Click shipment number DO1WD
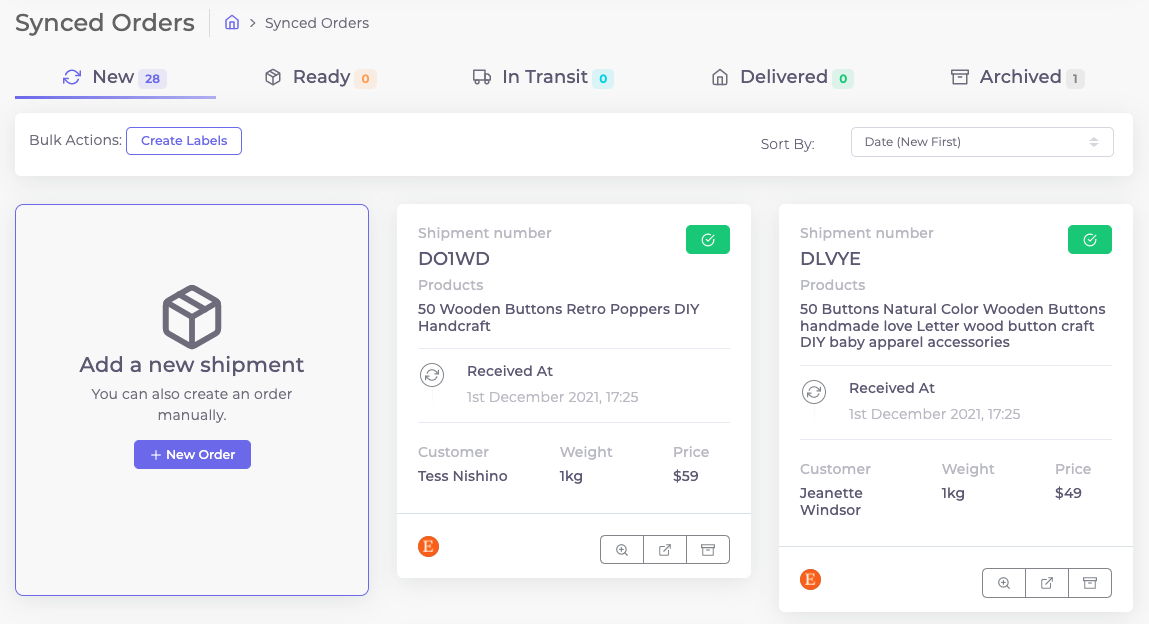 [x=454, y=259]
